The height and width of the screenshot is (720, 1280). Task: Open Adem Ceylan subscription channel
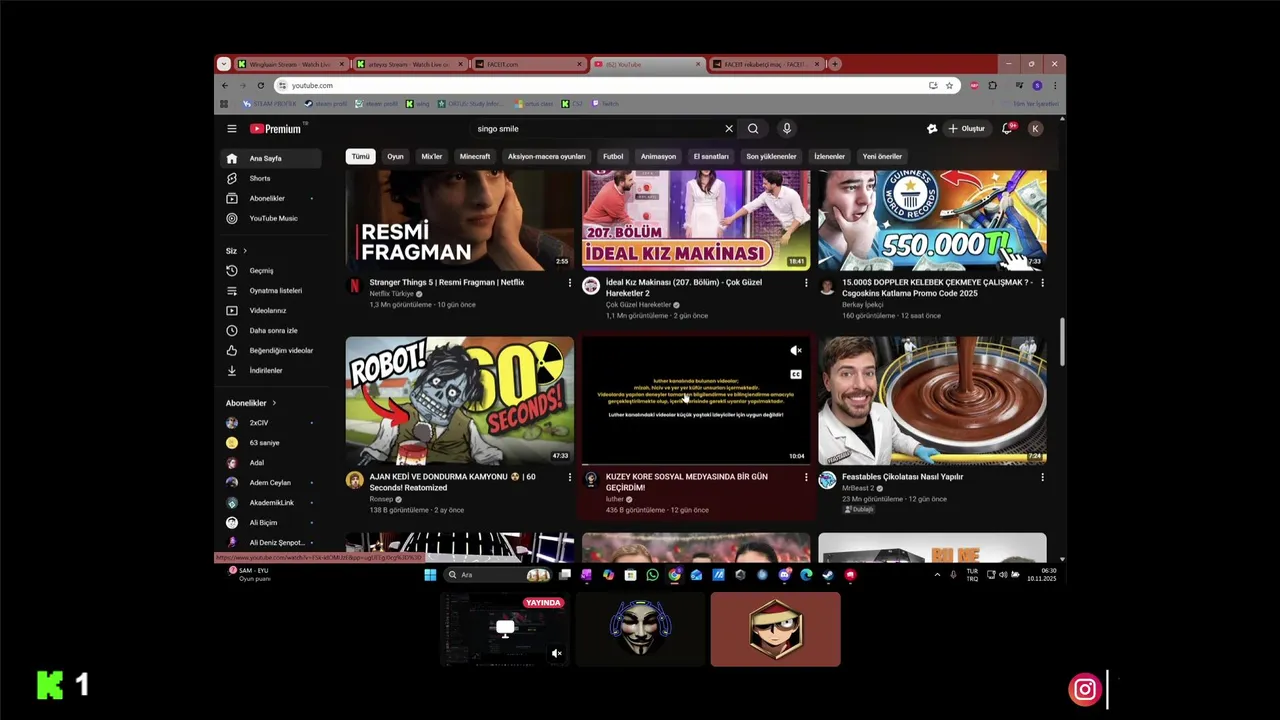click(271, 483)
